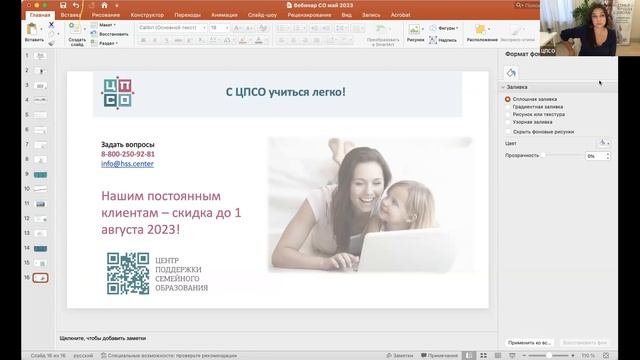Viewport: 640px width, 360px height.
Task: Select slide 9 thumbnail
Action: (x=40, y=175)
